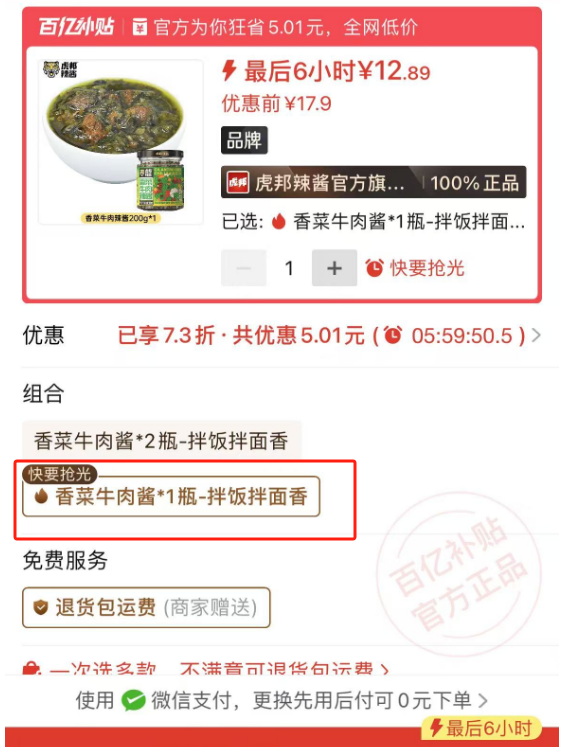The width and height of the screenshot is (579, 747).
Task: Toggle 退货包运费 free service option
Action: 146,607
